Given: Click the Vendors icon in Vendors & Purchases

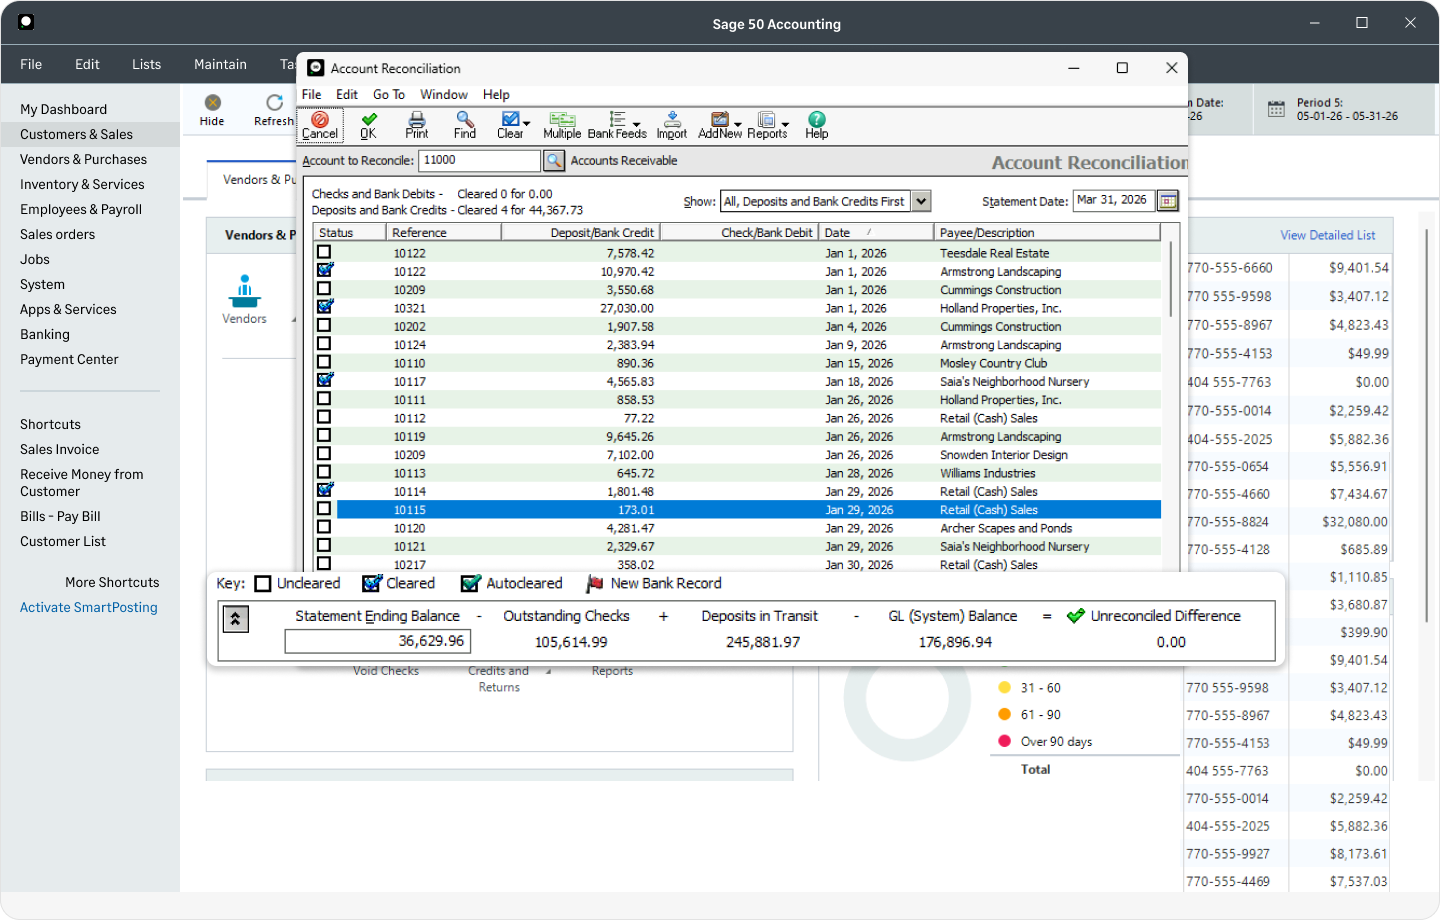Looking at the screenshot, I should 244,291.
